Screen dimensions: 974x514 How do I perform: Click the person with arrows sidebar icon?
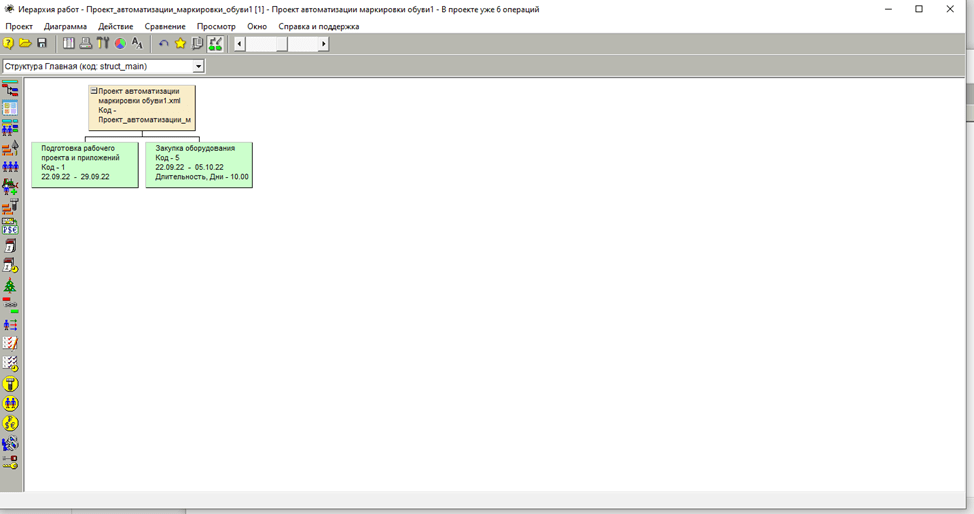click(x=10, y=324)
